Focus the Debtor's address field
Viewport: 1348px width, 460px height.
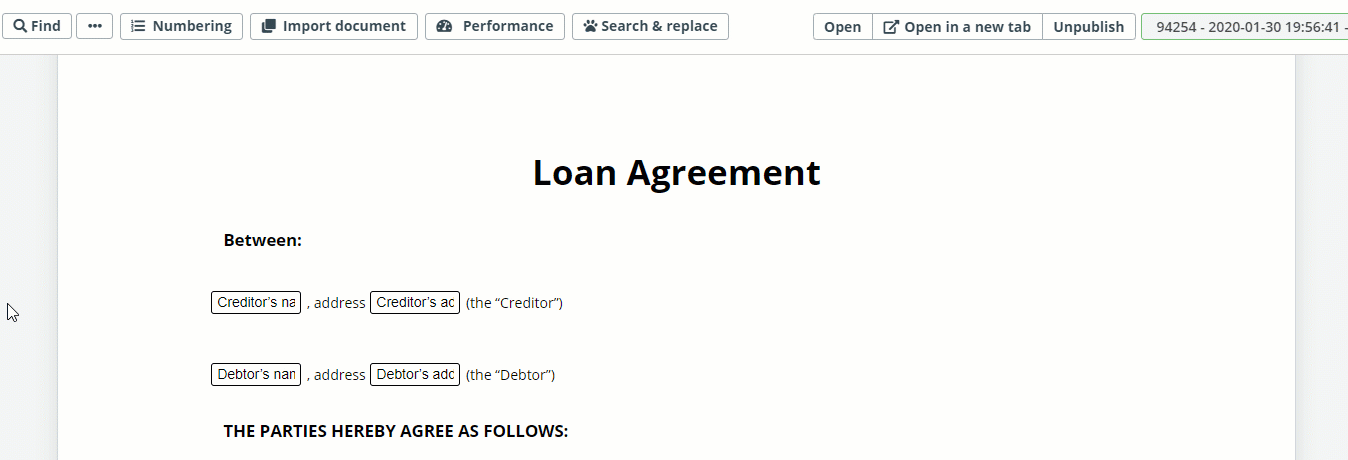(415, 374)
